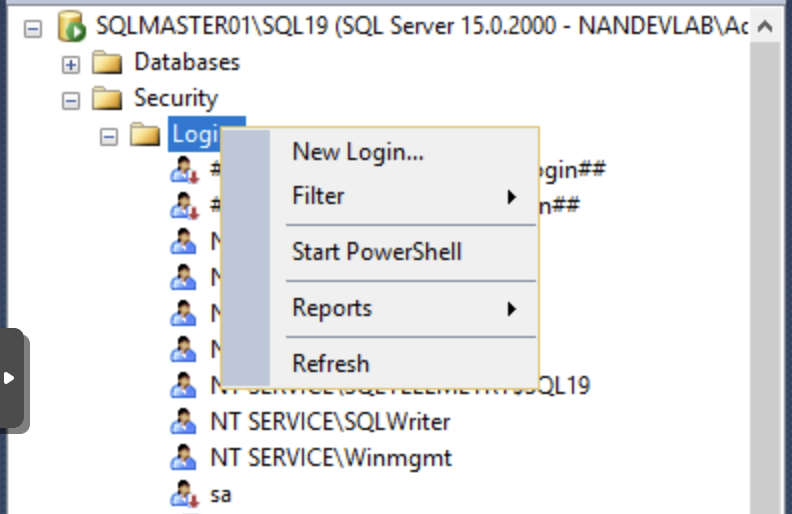Viewport: 792px width, 514px height.
Task: Collapse the Security node
Action: pyautogui.click(x=71, y=100)
